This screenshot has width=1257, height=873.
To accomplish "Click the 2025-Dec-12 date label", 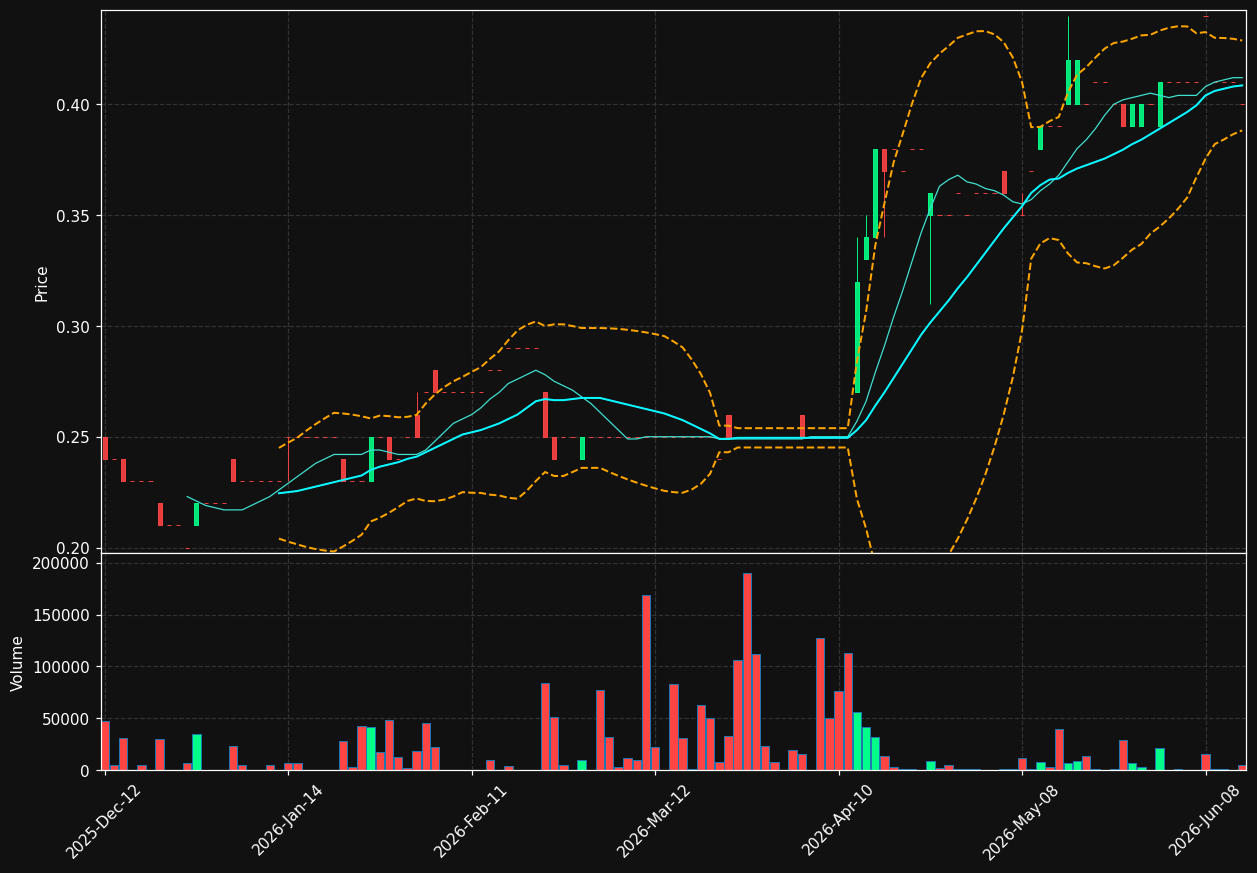I will coord(104,821).
